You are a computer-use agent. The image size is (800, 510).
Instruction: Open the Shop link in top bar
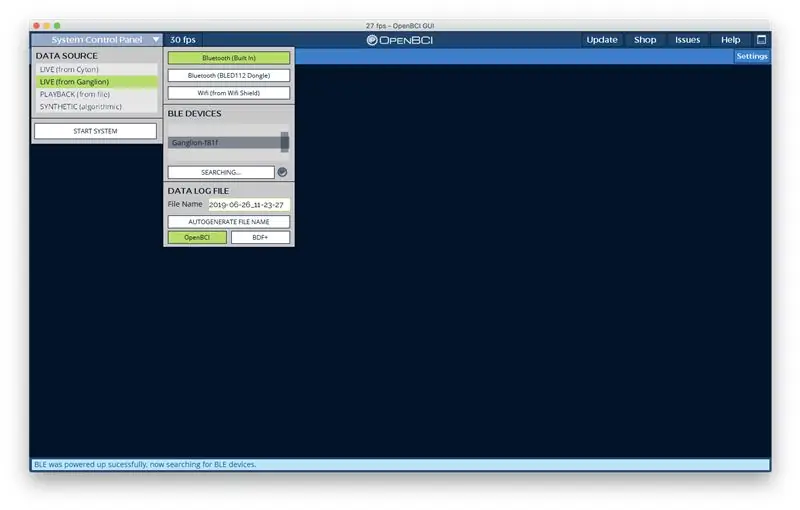click(x=645, y=40)
